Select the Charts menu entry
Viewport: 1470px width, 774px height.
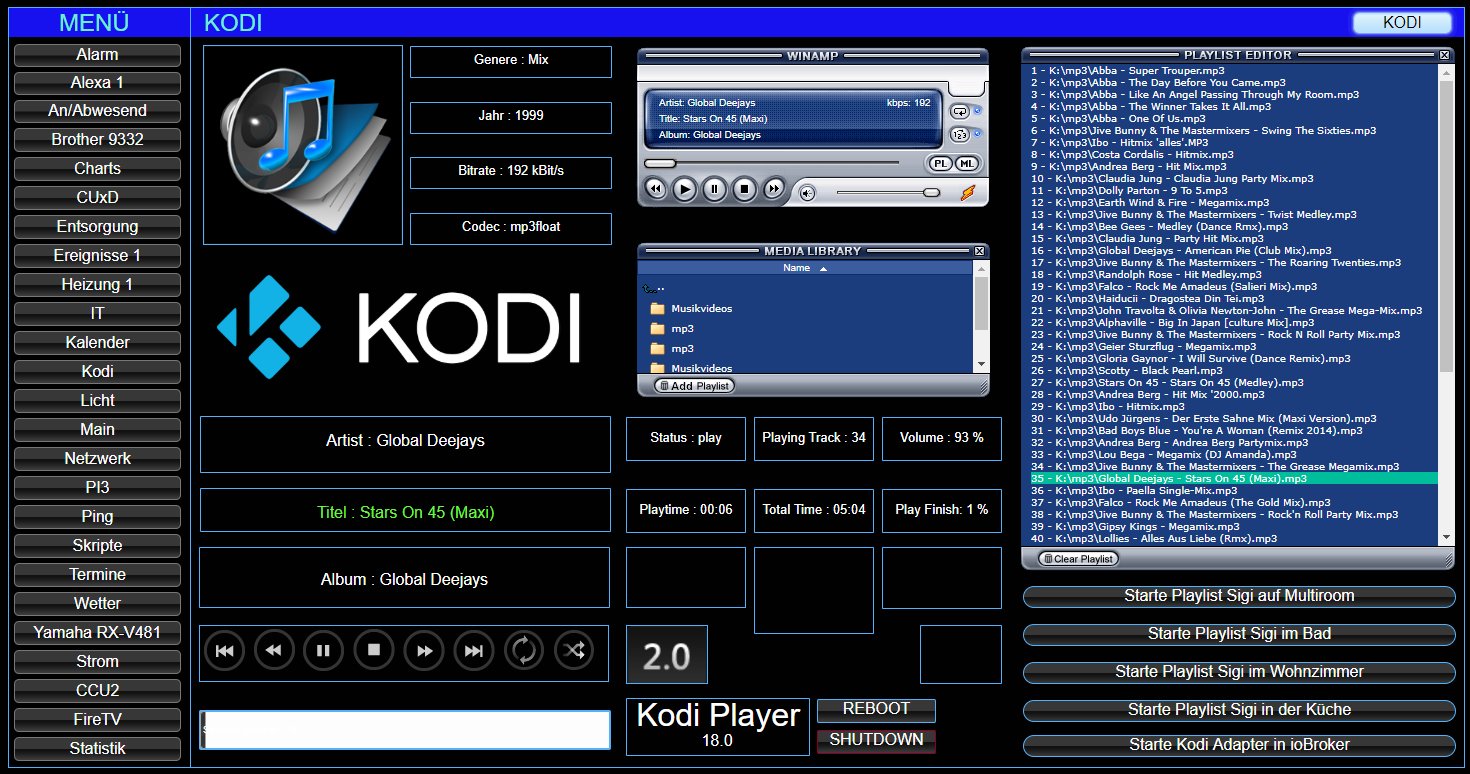(97, 169)
